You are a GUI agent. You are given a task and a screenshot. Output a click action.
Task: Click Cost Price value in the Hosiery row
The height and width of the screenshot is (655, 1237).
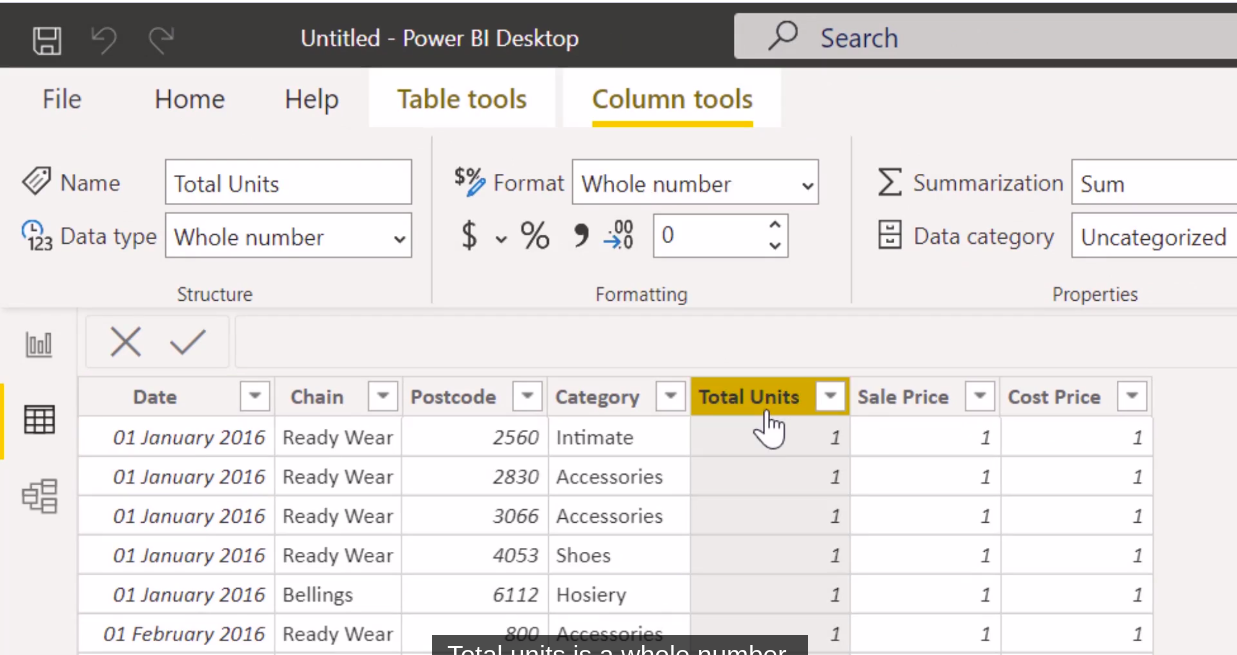coord(1076,594)
